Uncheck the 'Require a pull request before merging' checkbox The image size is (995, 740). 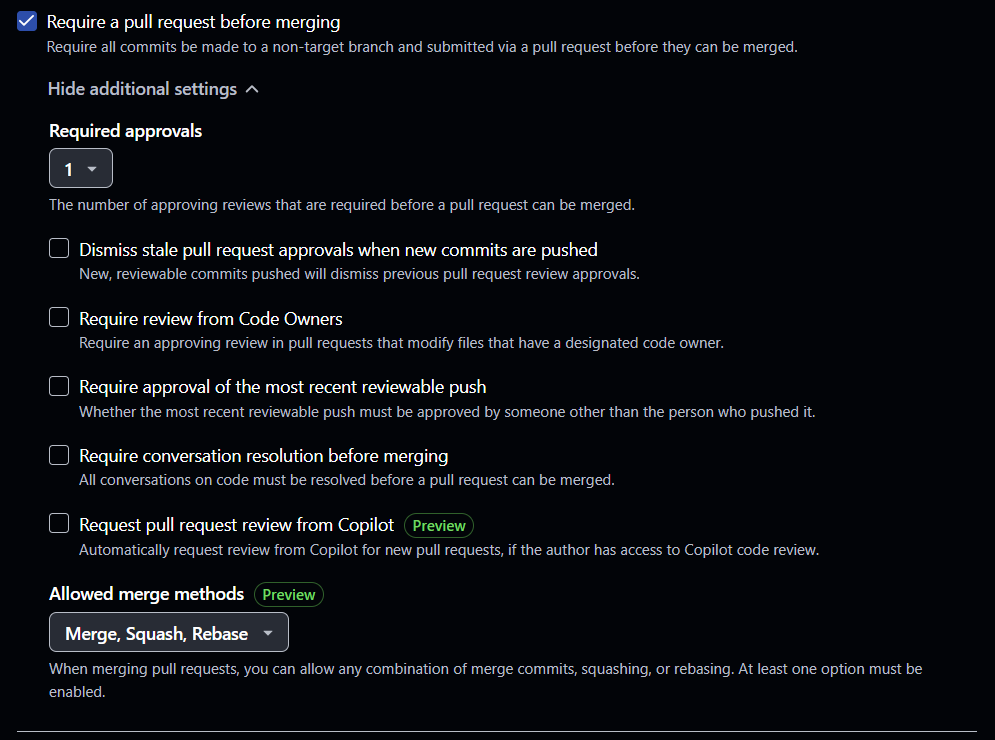point(28,21)
